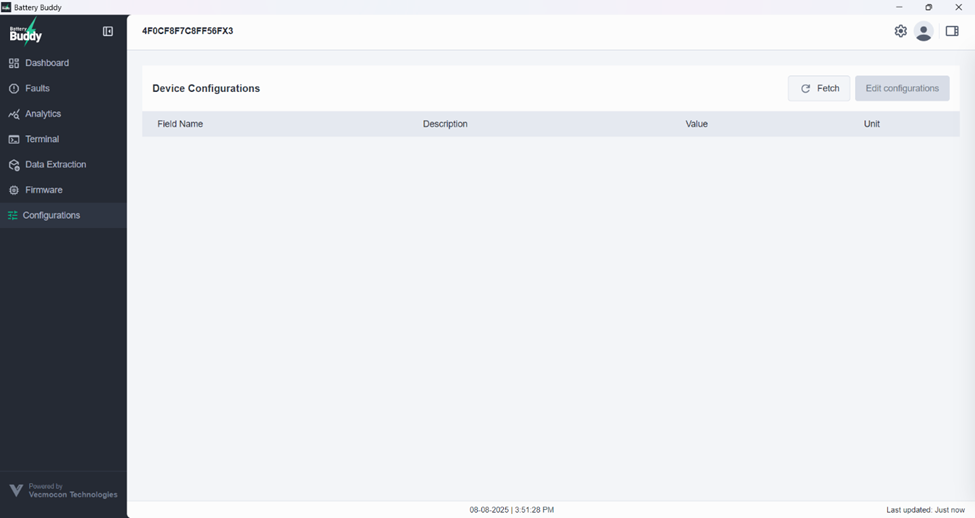Image resolution: width=975 pixels, height=518 pixels.
Task: Click the Terminal icon in sidebar
Action: (14, 140)
